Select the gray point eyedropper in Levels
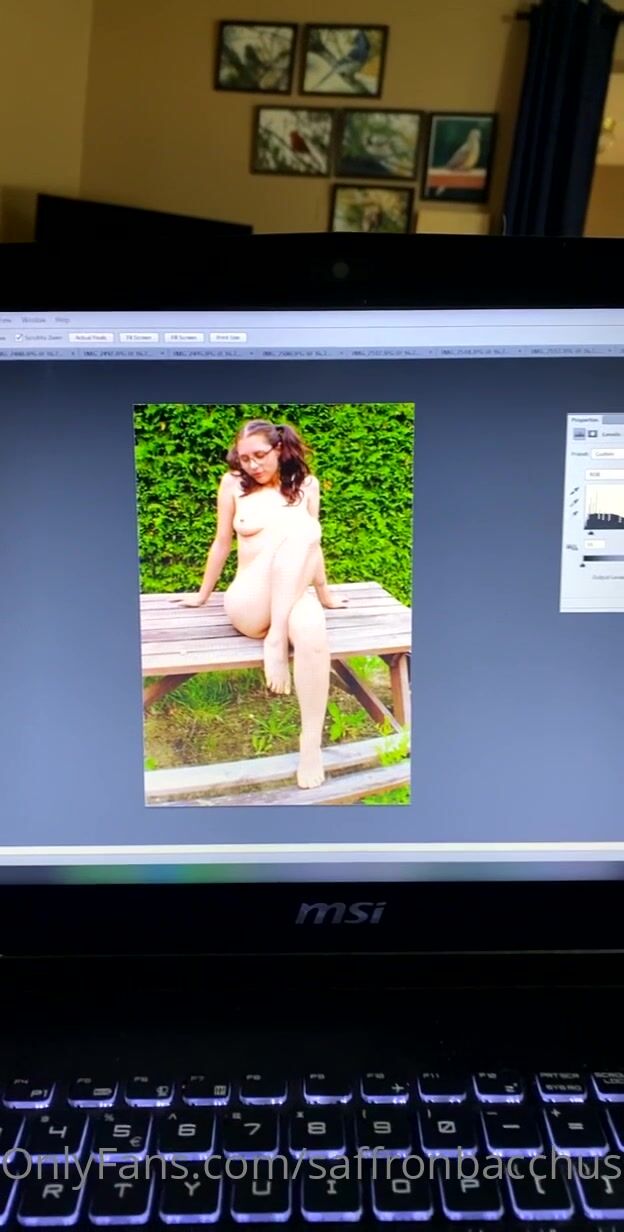The image size is (624, 1232). click(576, 502)
